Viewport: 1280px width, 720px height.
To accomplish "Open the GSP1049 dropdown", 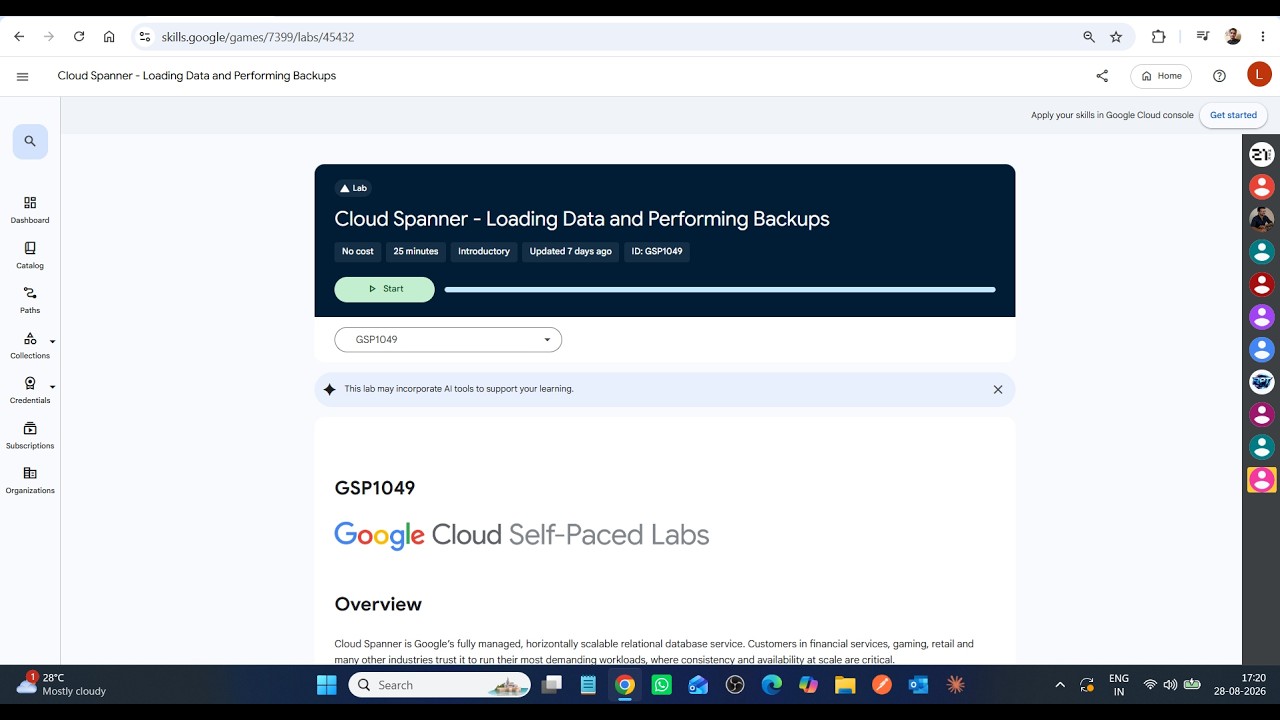I will click(448, 340).
